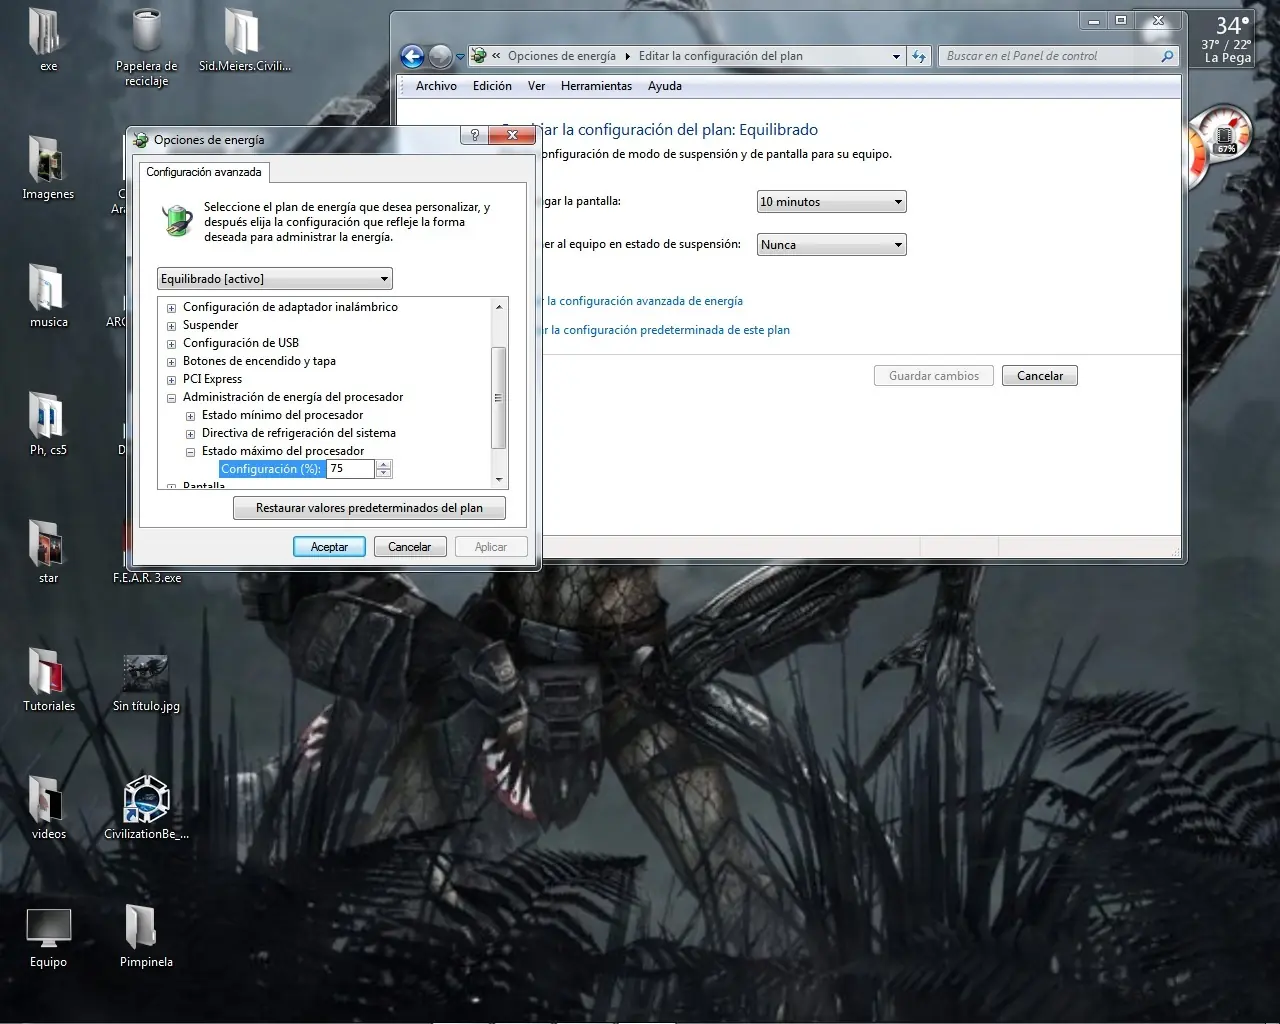Image resolution: width=1280 pixels, height=1024 pixels.
Task: Open the Equipo desktop icon
Action: [48, 938]
